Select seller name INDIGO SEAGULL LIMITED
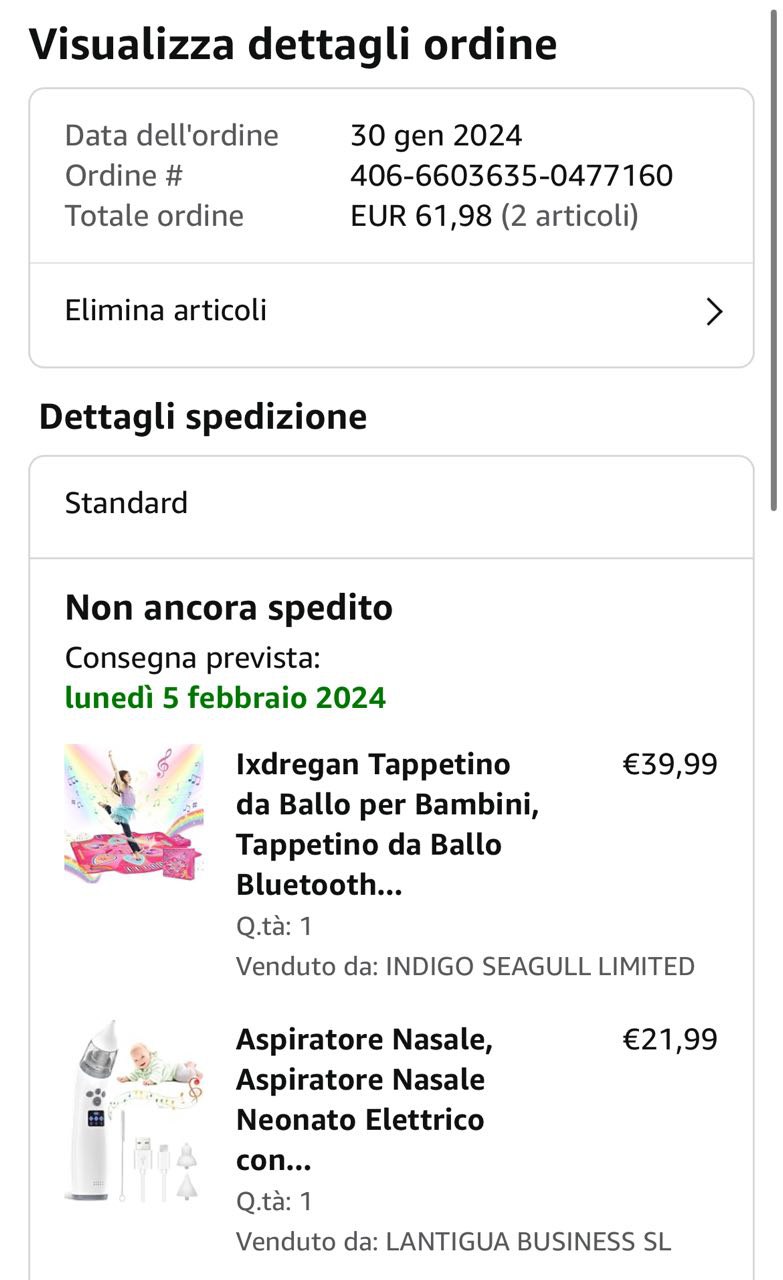The width and height of the screenshot is (783, 1280). (540, 967)
